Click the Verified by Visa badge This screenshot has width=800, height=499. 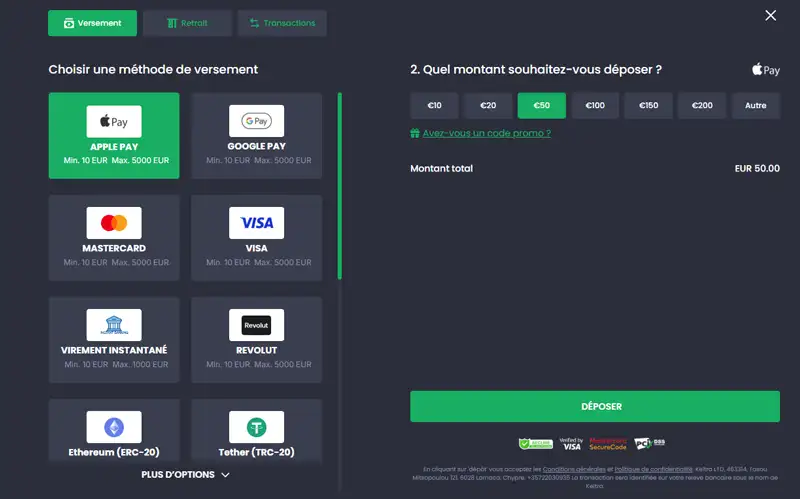pyautogui.click(x=571, y=444)
